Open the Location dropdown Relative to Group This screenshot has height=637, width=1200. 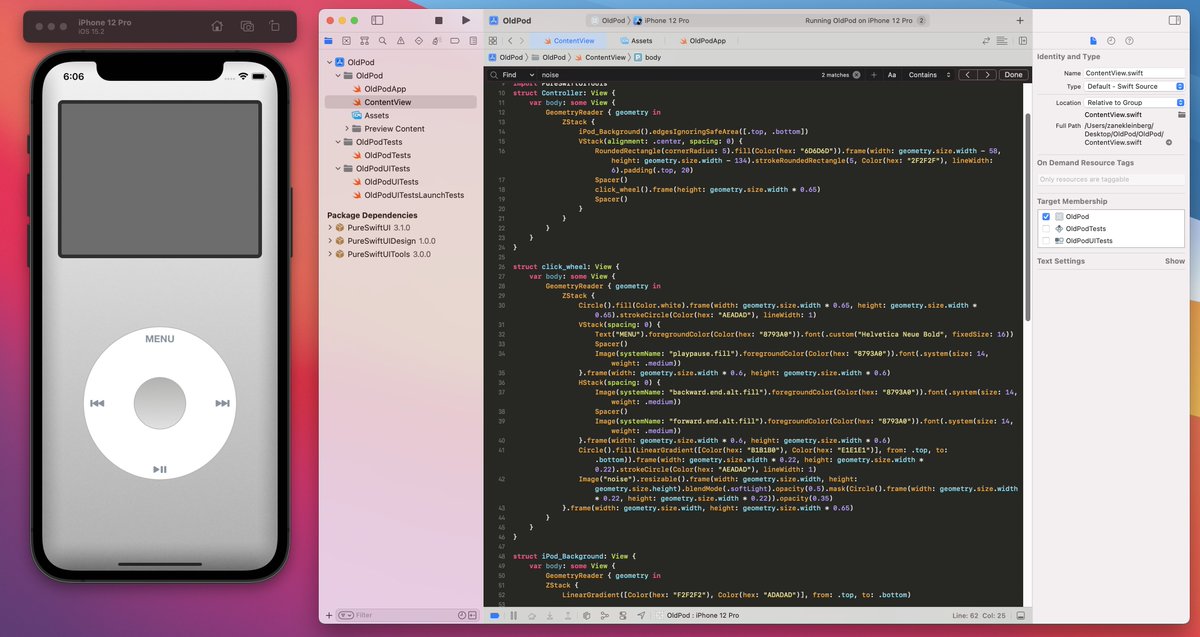[x=1134, y=102]
